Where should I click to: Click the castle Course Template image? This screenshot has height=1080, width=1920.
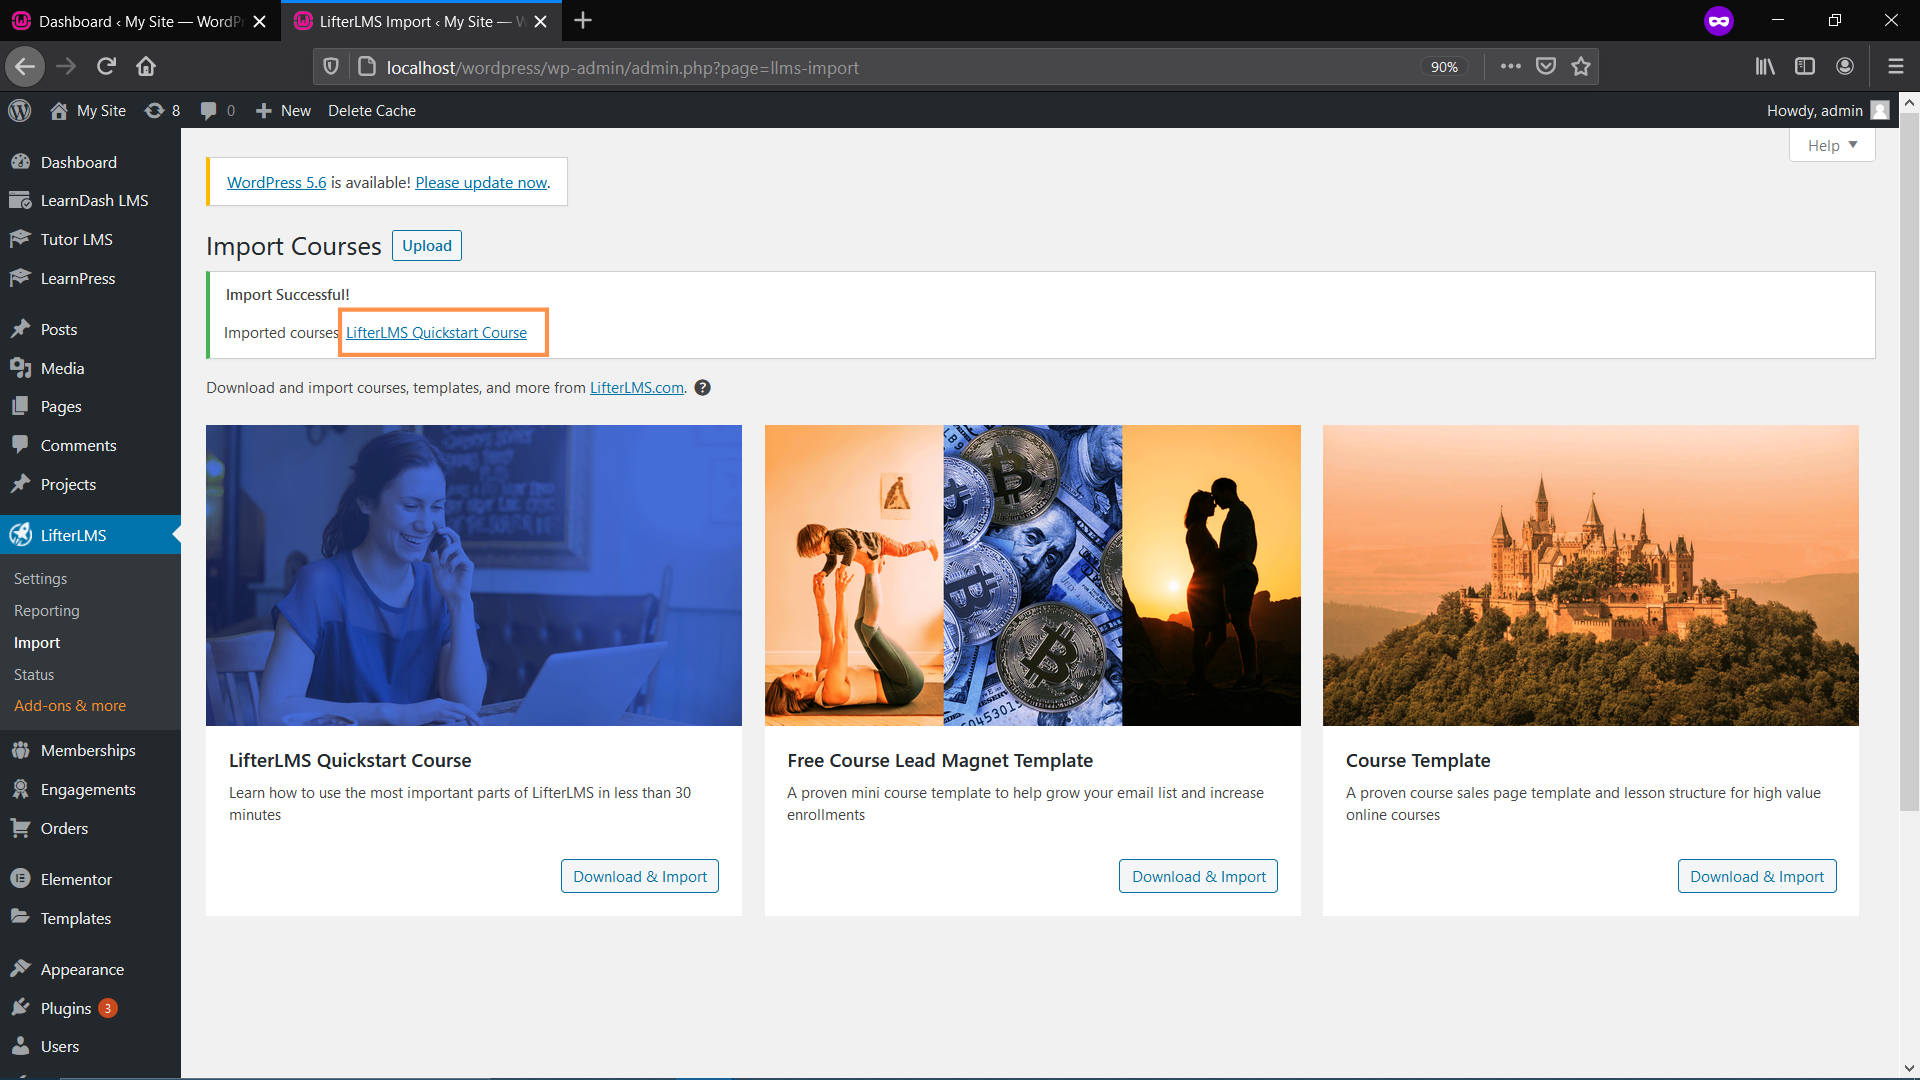(1591, 575)
